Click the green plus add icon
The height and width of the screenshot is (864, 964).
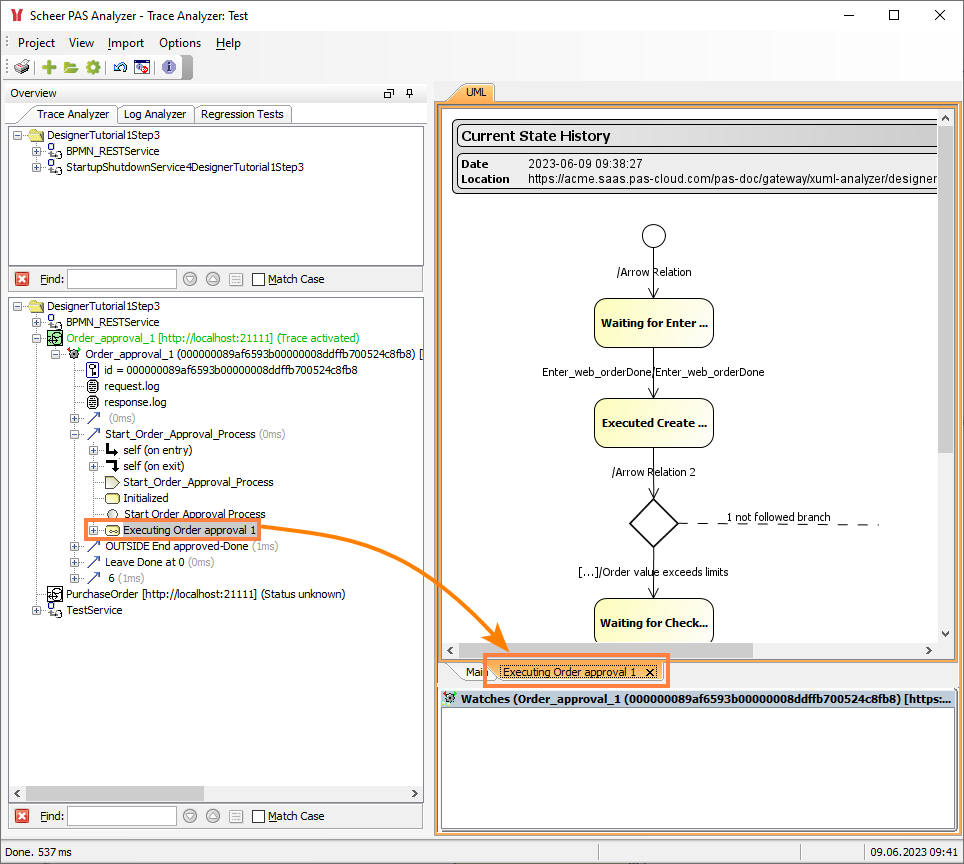pos(49,67)
